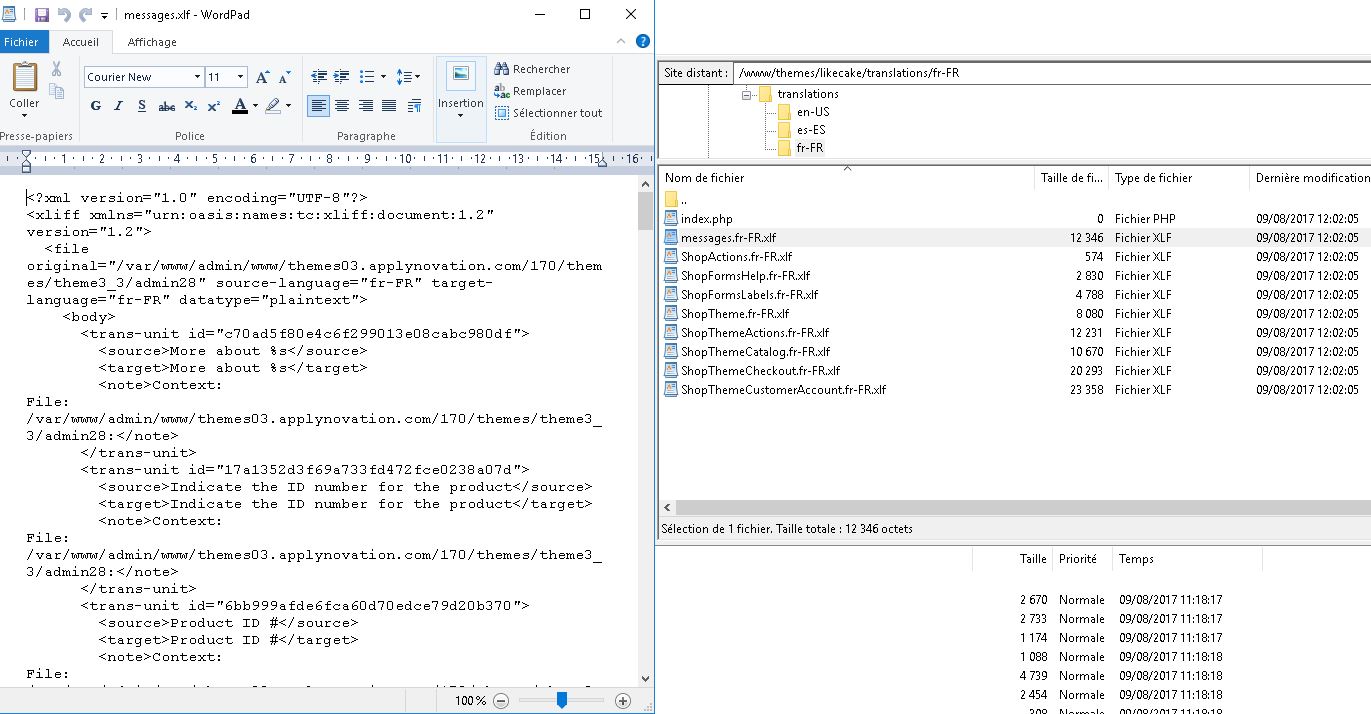Increase font size with grow icon

(262, 77)
